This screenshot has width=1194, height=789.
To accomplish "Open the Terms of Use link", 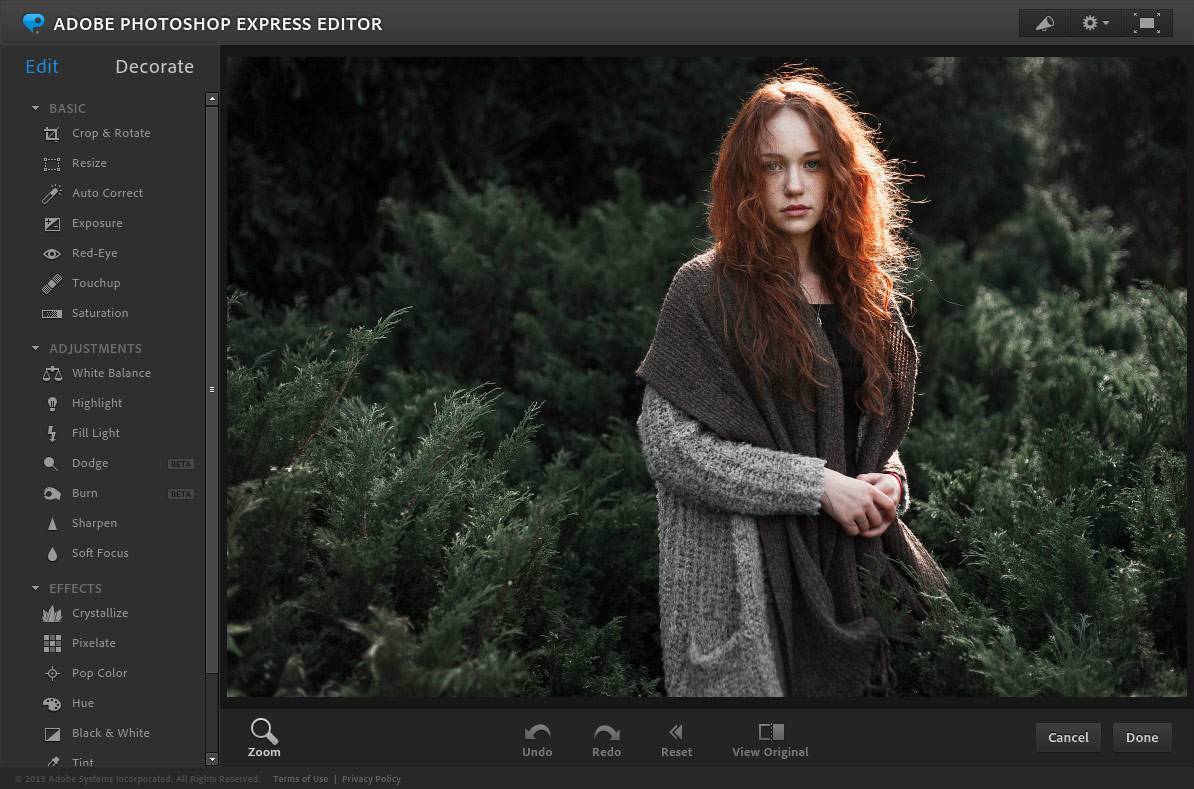I will point(301,779).
